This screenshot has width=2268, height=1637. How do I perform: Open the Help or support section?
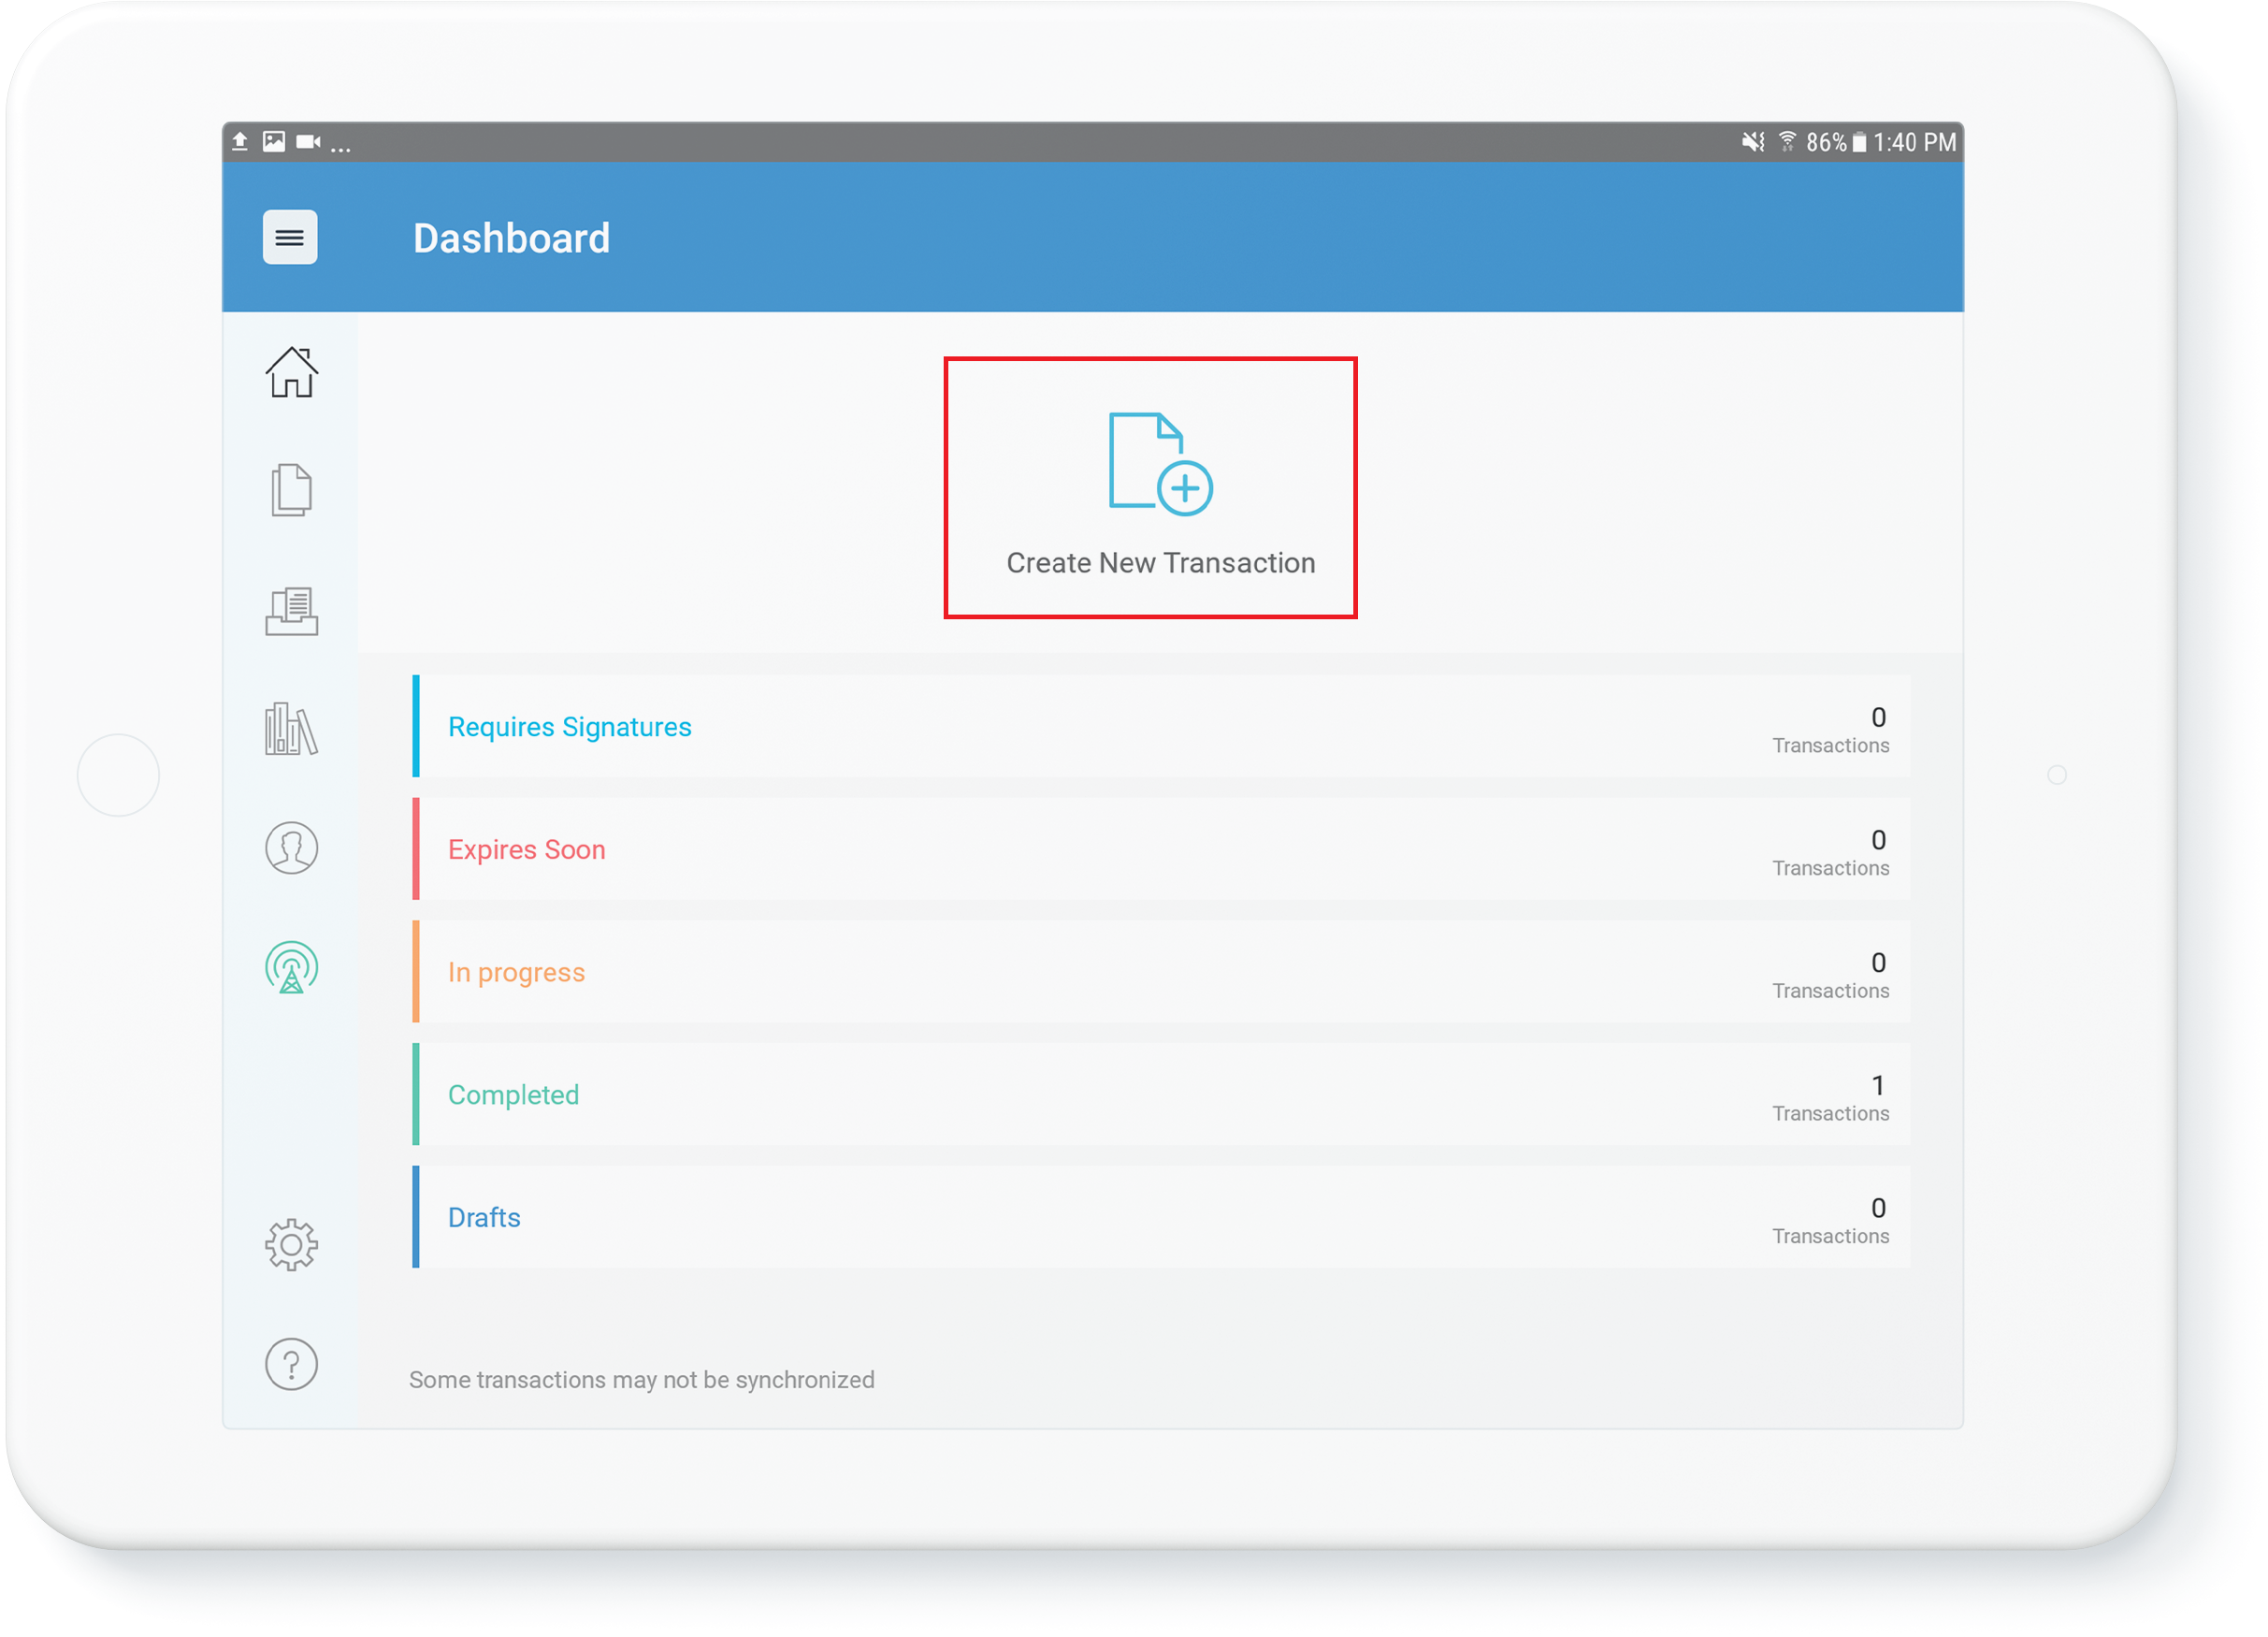coord(291,1364)
